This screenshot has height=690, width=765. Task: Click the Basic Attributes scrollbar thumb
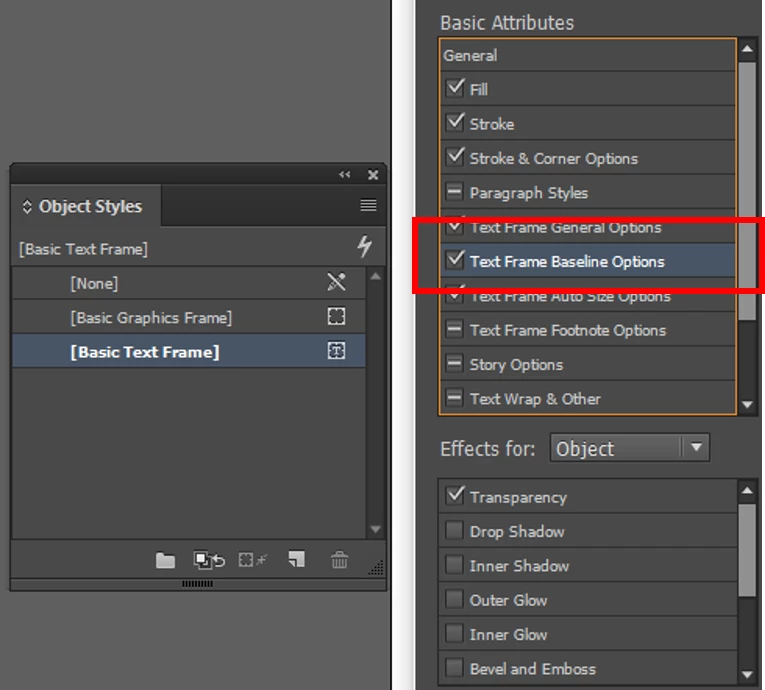coord(746,191)
